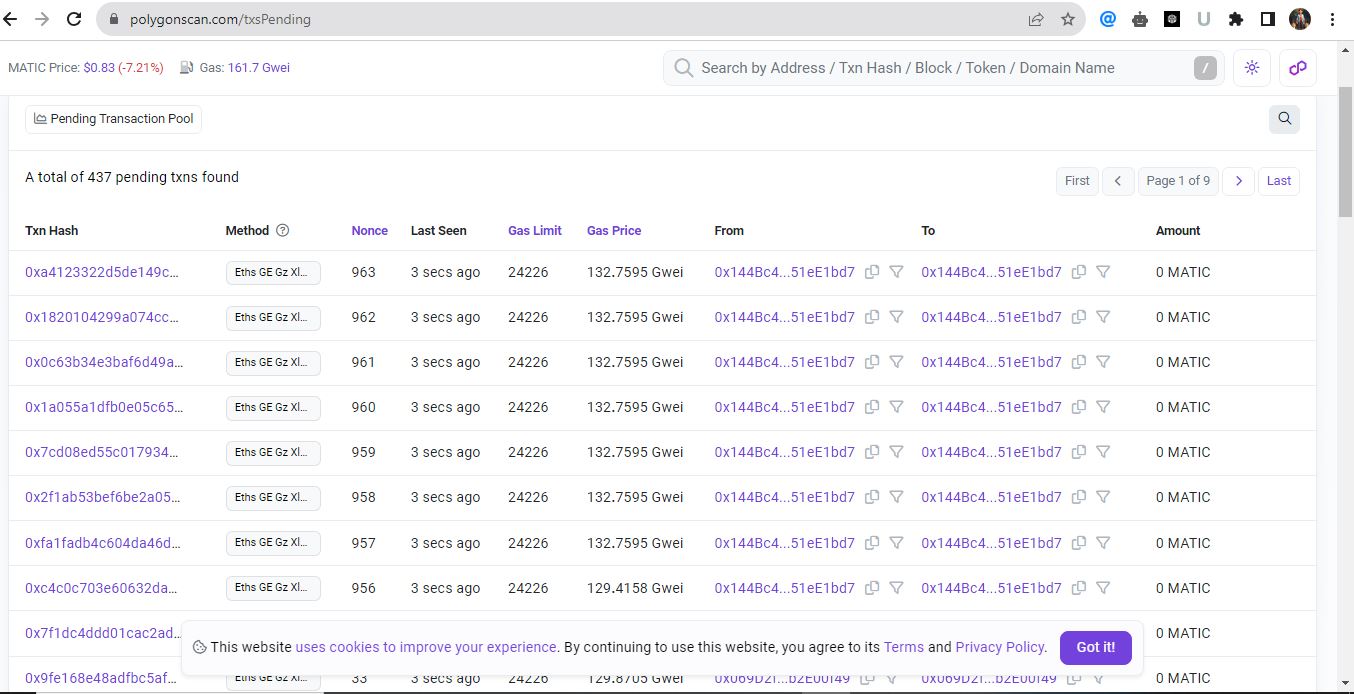Copy To address in nonce 961 row
1354x694 pixels.
(x=1079, y=362)
